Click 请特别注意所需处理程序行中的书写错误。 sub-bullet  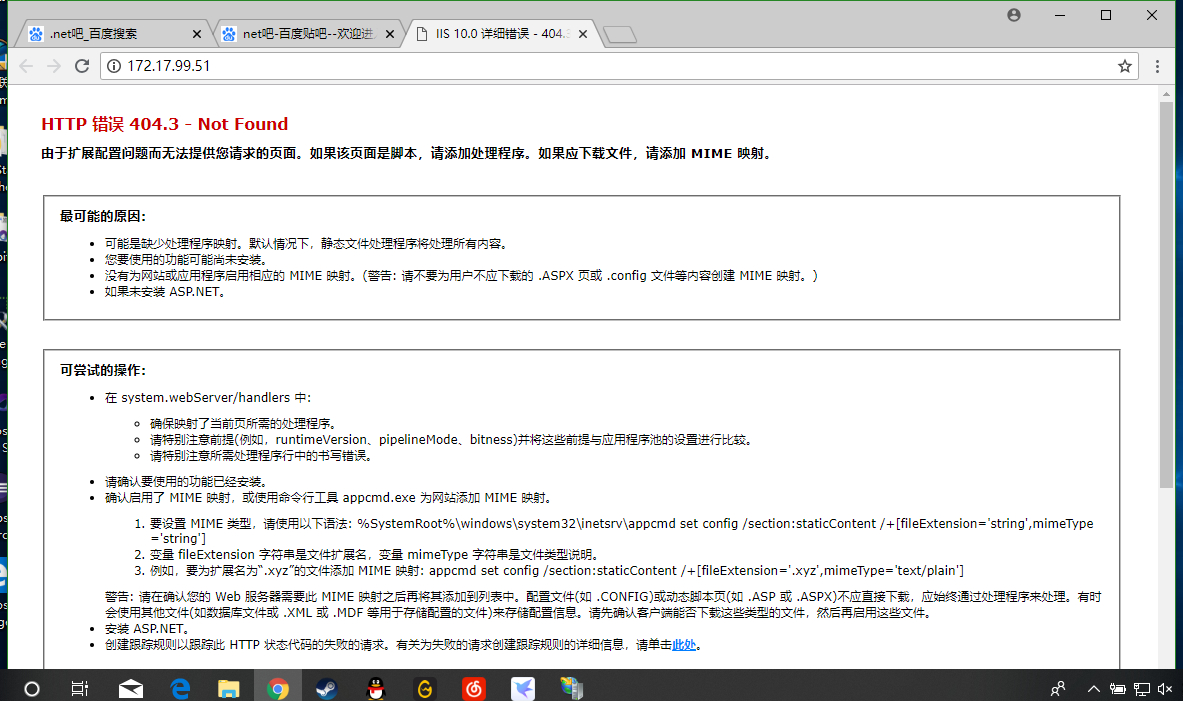[x=262, y=456]
